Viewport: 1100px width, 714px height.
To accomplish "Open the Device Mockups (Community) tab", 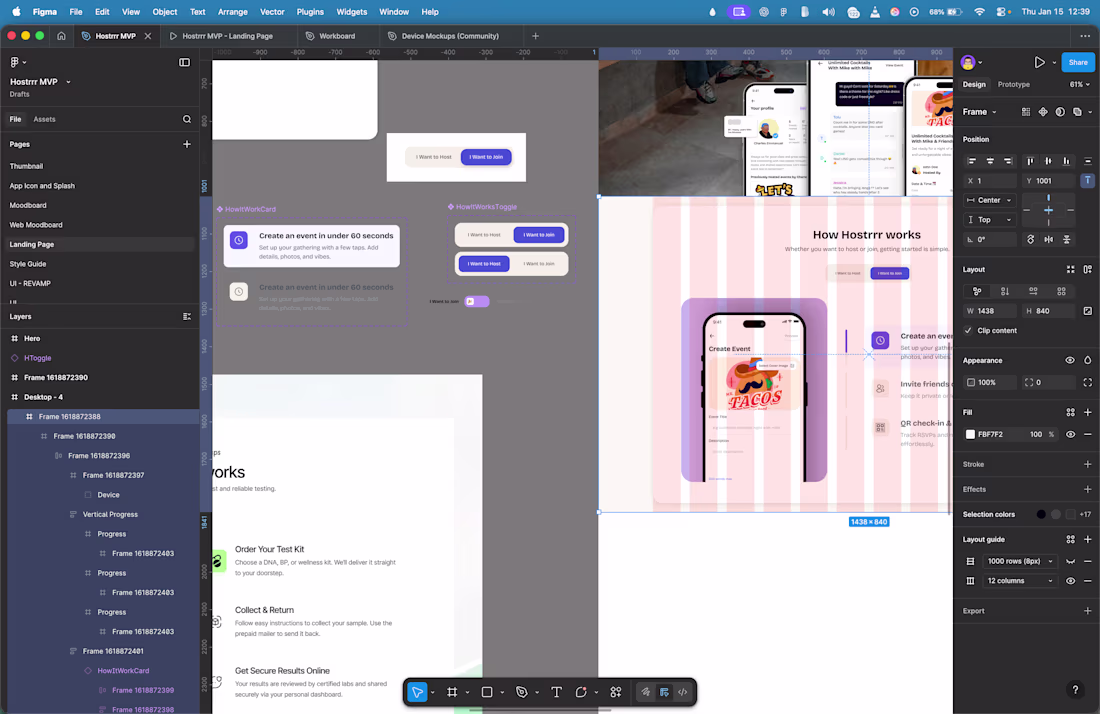I will (450, 36).
